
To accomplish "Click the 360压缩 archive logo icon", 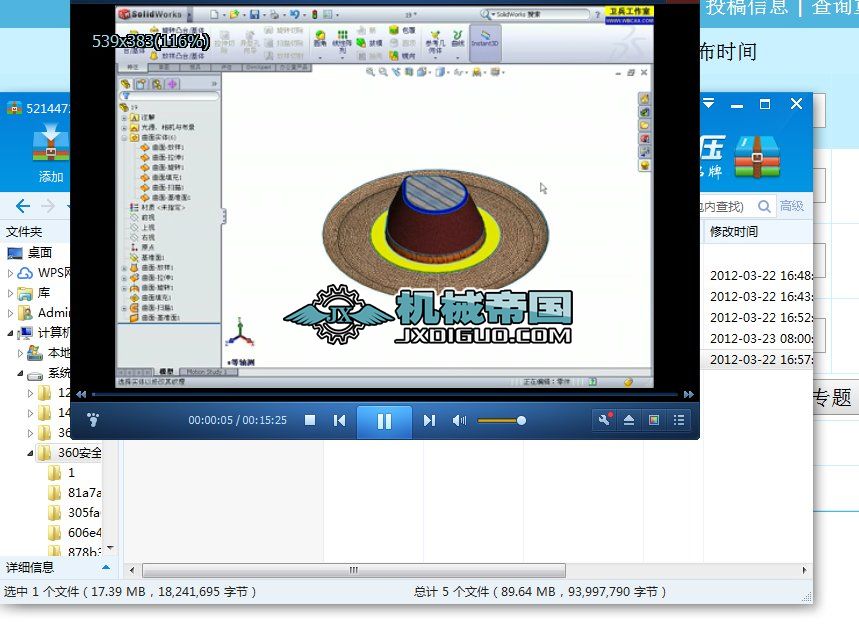I will tap(757, 157).
